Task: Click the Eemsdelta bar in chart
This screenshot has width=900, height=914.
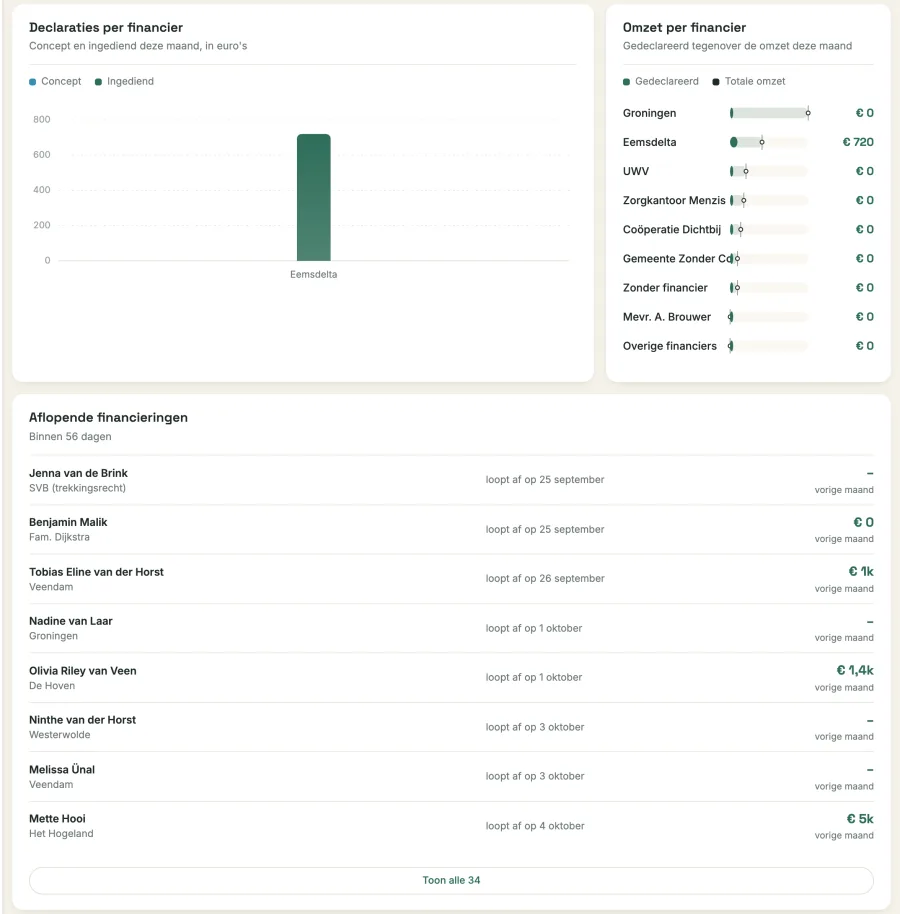Action: 314,198
